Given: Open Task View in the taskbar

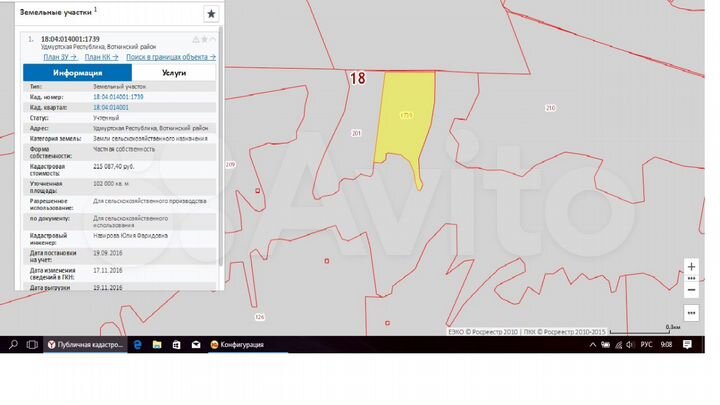Looking at the screenshot, I should click(32, 344).
